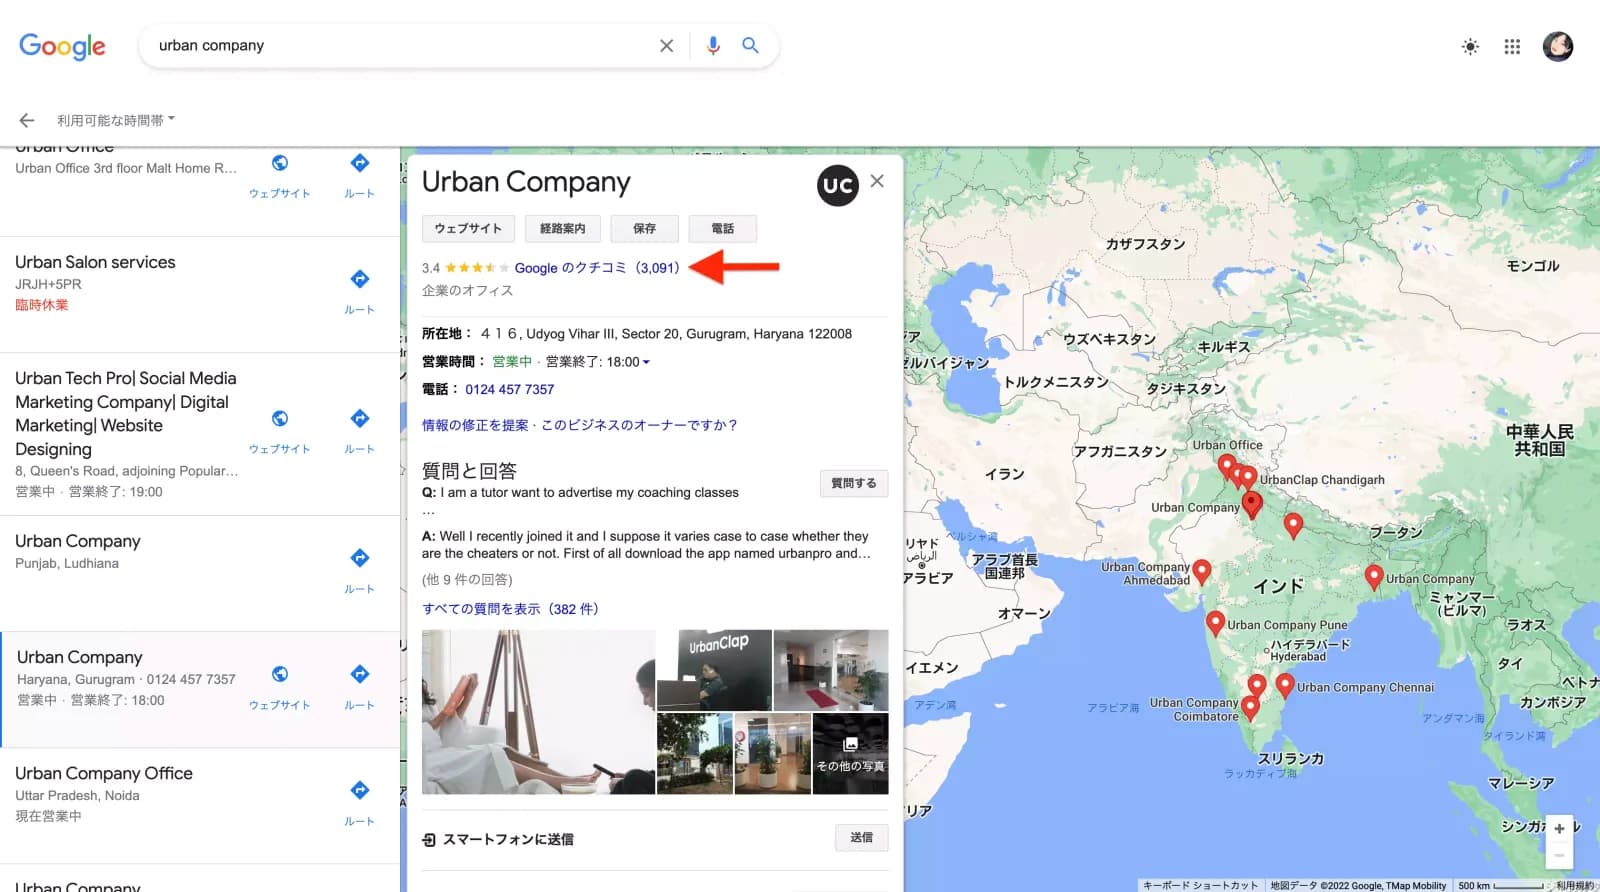Clear the search box with X icon
This screenshot has height=892, width=1600.
click(x=666, y=46)
